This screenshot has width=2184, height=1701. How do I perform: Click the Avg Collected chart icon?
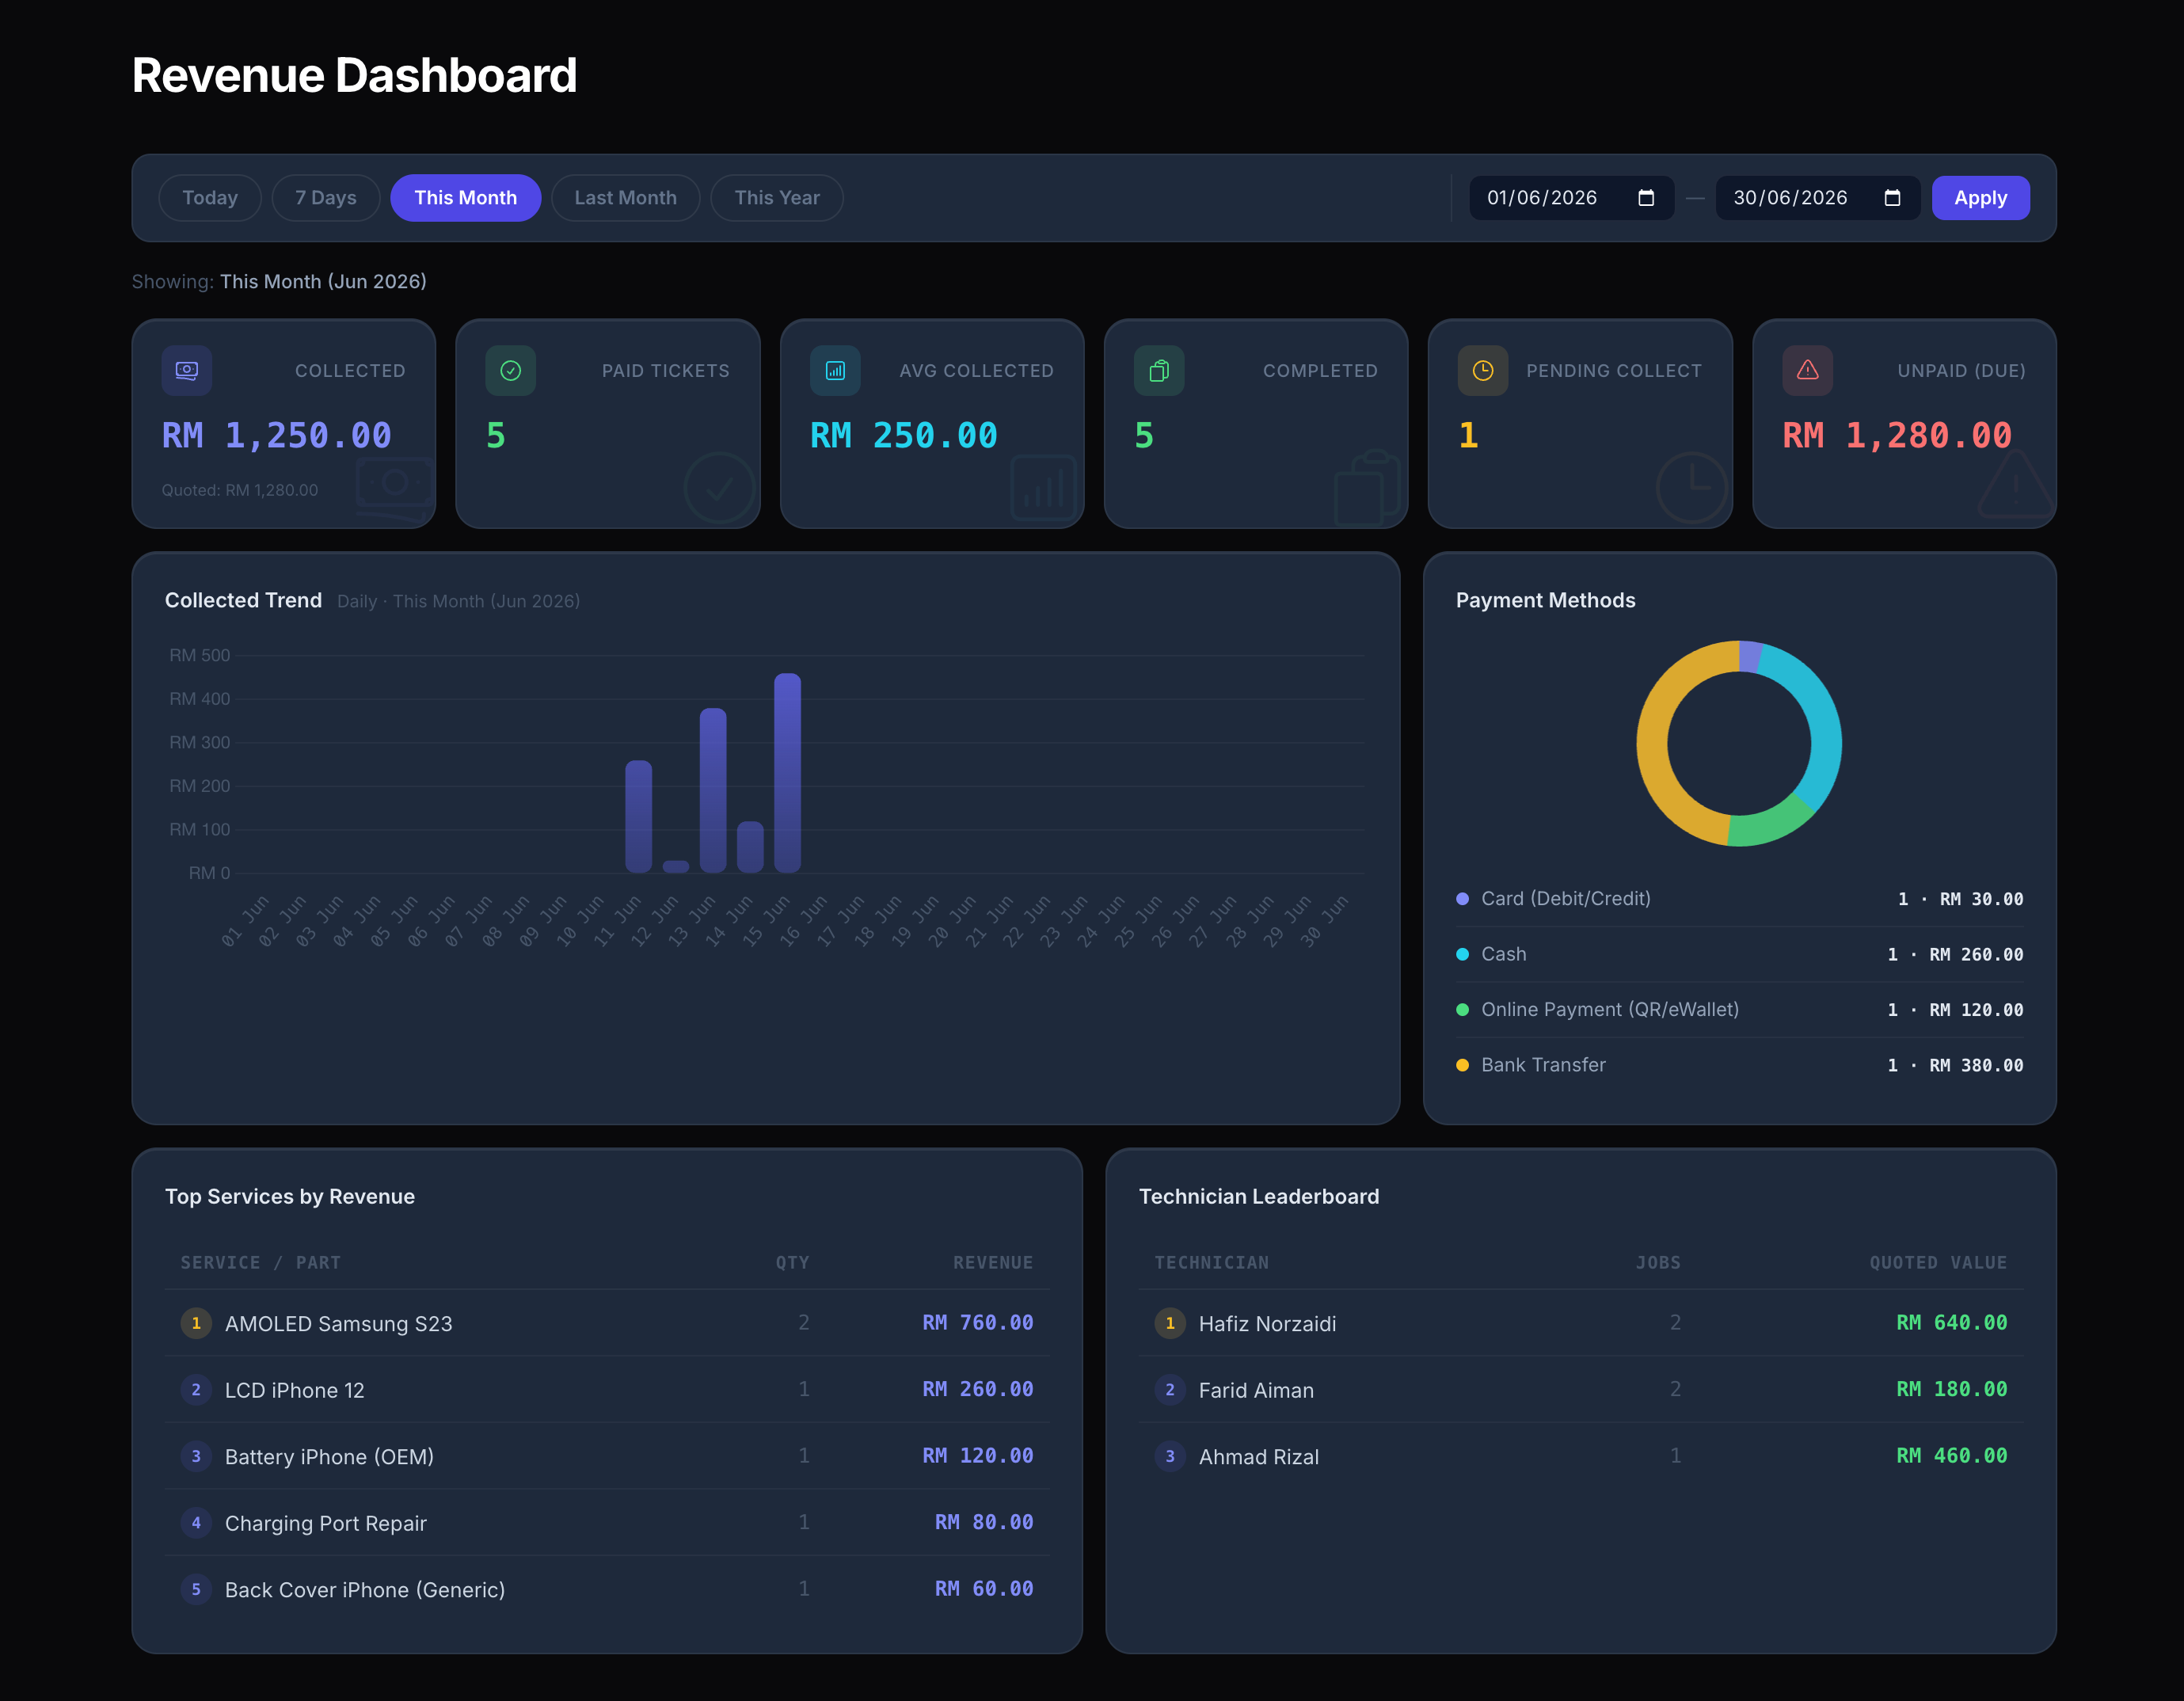pos(835,371)
